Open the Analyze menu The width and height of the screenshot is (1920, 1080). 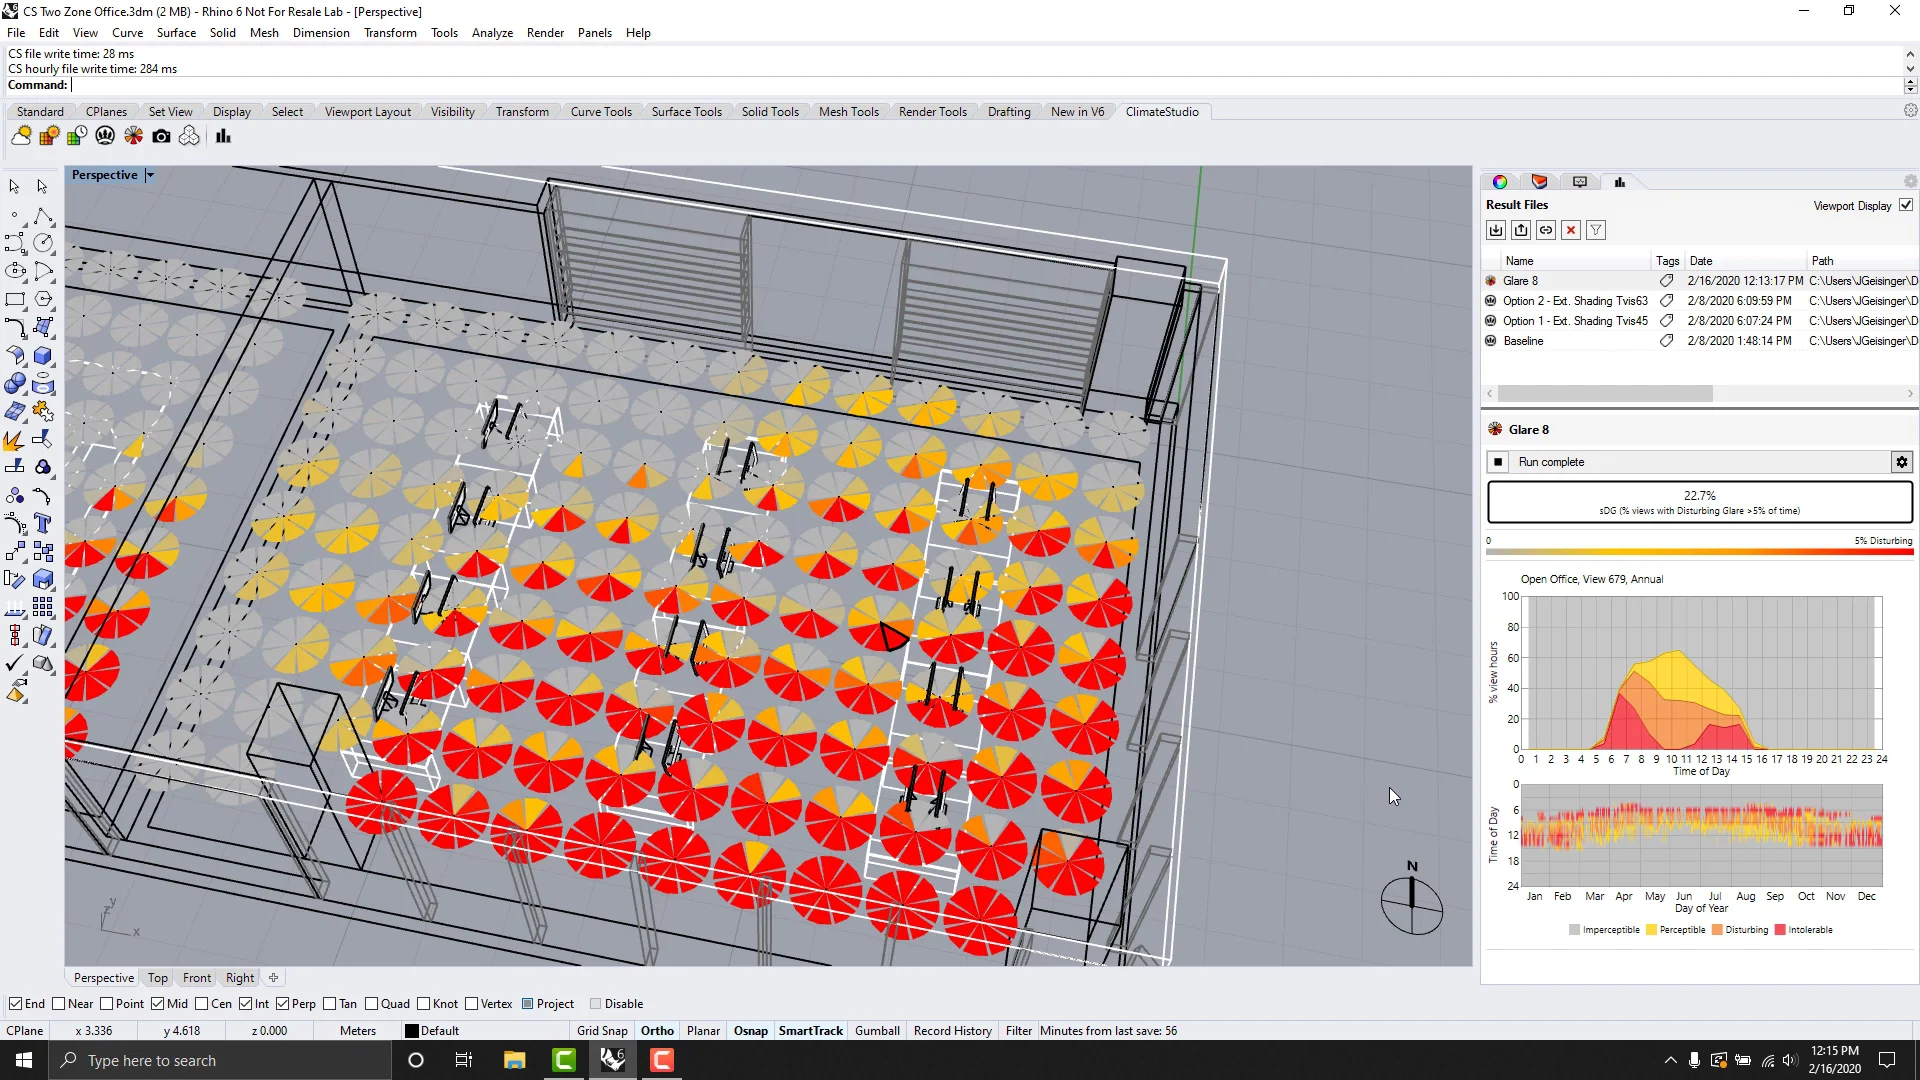(x=491, y=32)
